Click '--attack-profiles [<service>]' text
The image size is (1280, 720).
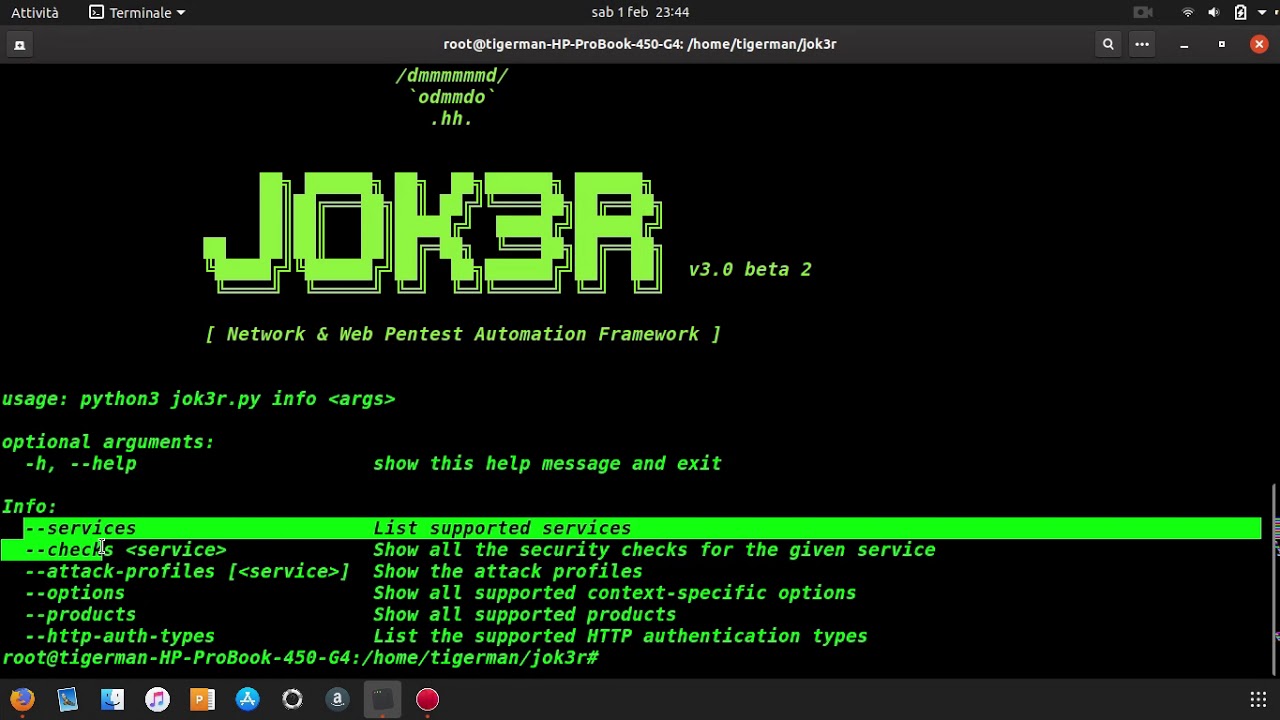click(187, 571)
